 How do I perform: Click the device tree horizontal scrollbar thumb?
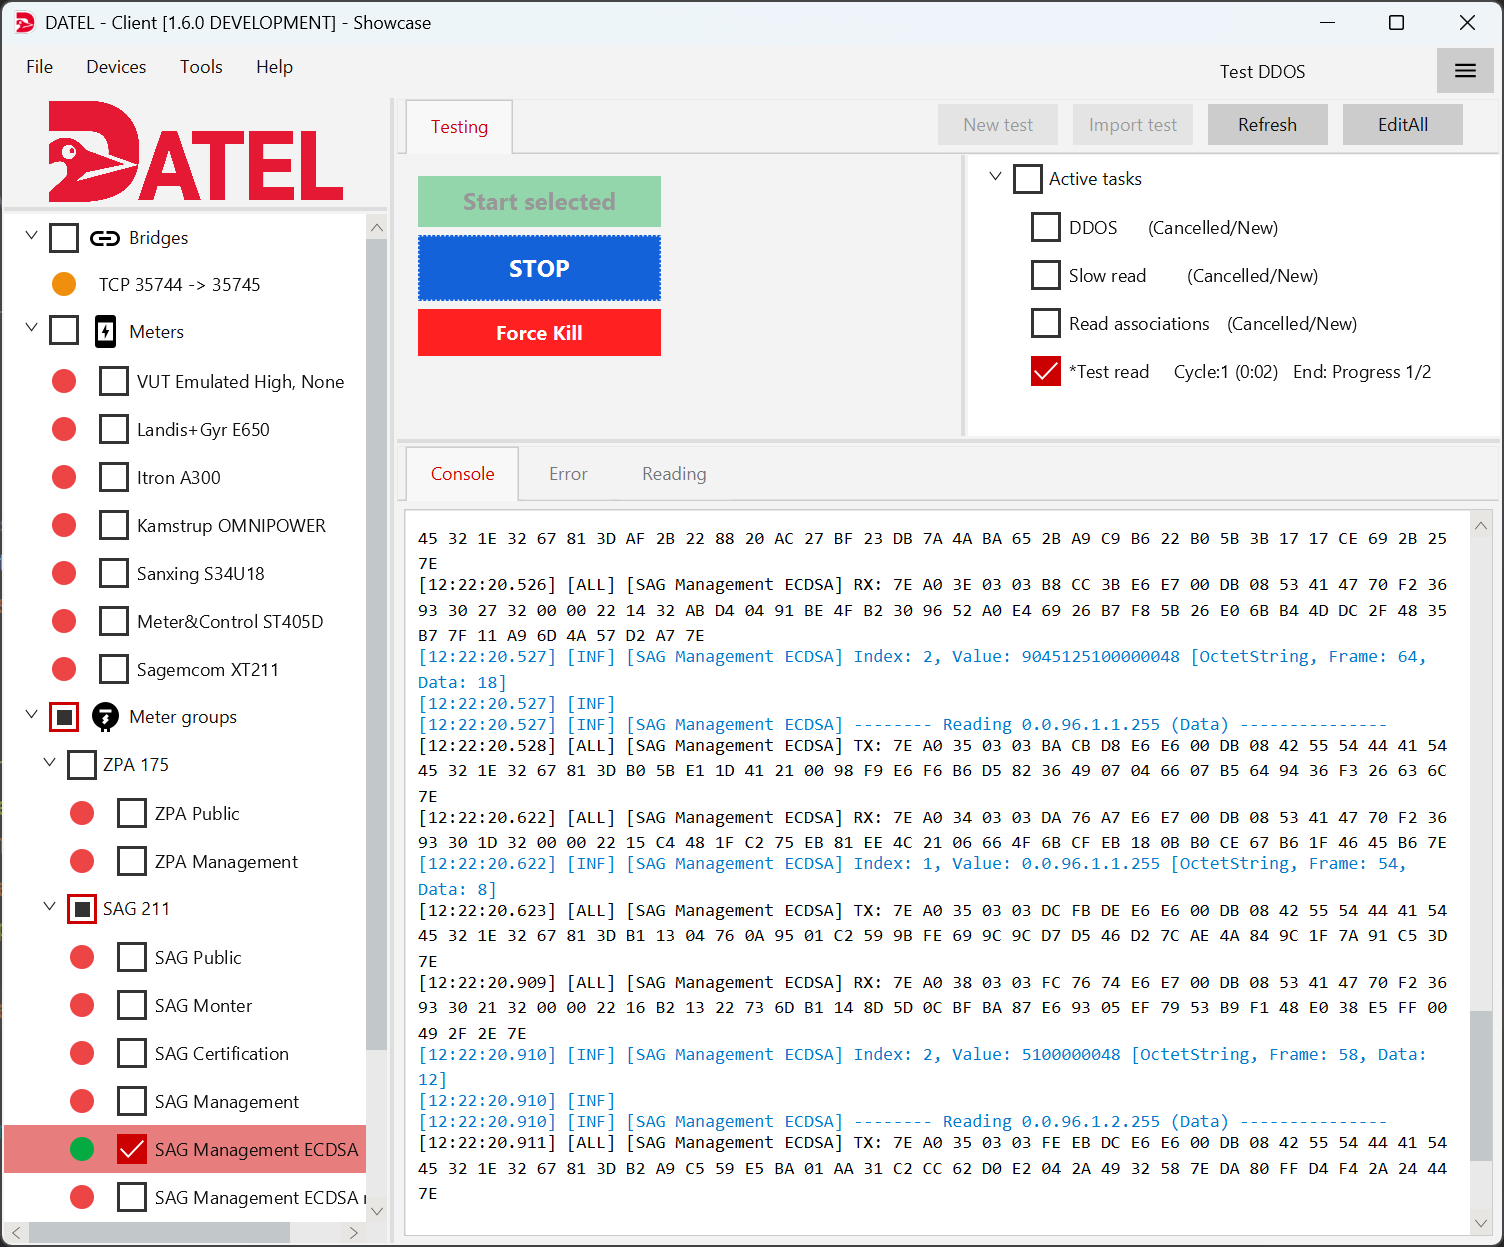pos(160,1233)
